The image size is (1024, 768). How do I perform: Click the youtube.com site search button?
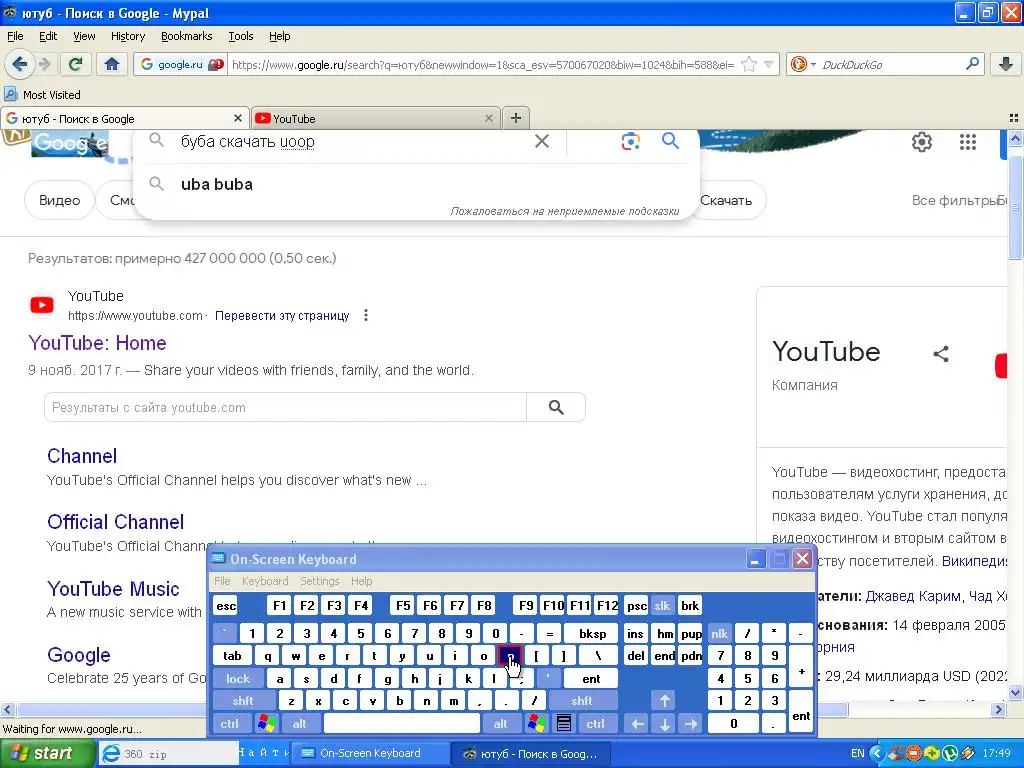556,408
